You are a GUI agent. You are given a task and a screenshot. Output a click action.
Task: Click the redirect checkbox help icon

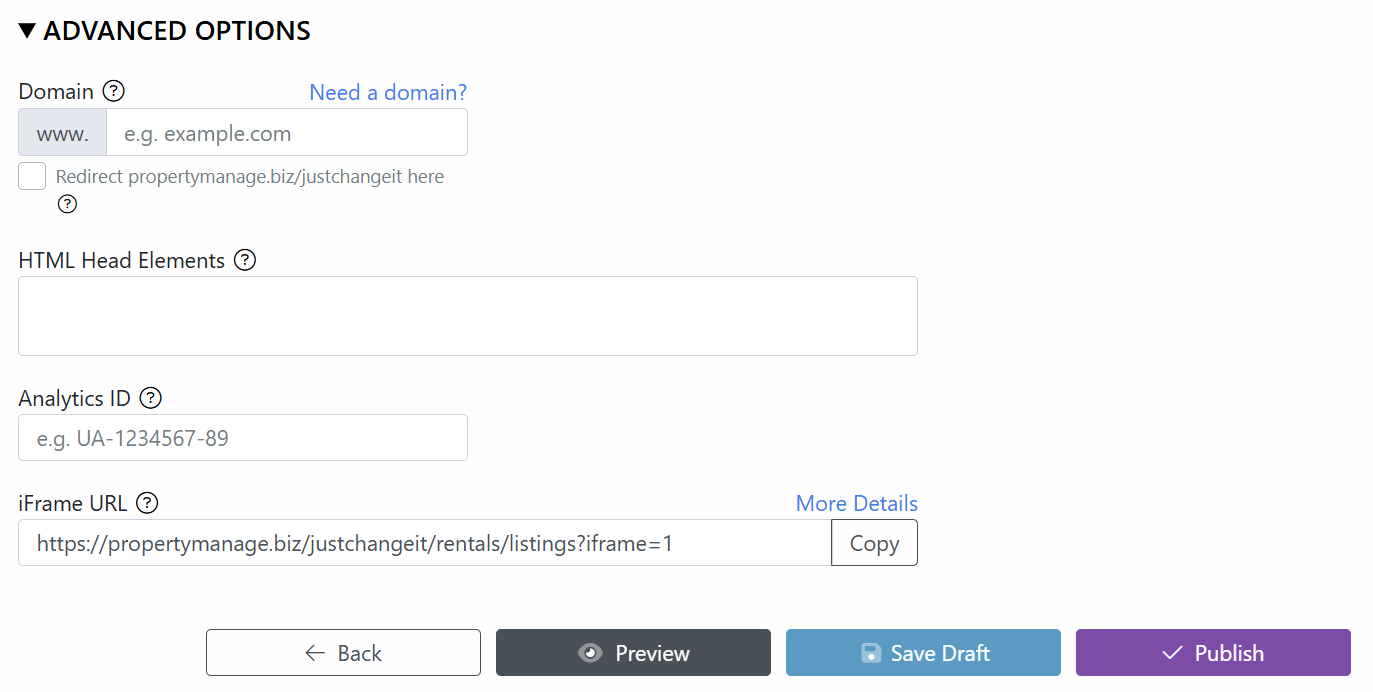coord(67,204)
